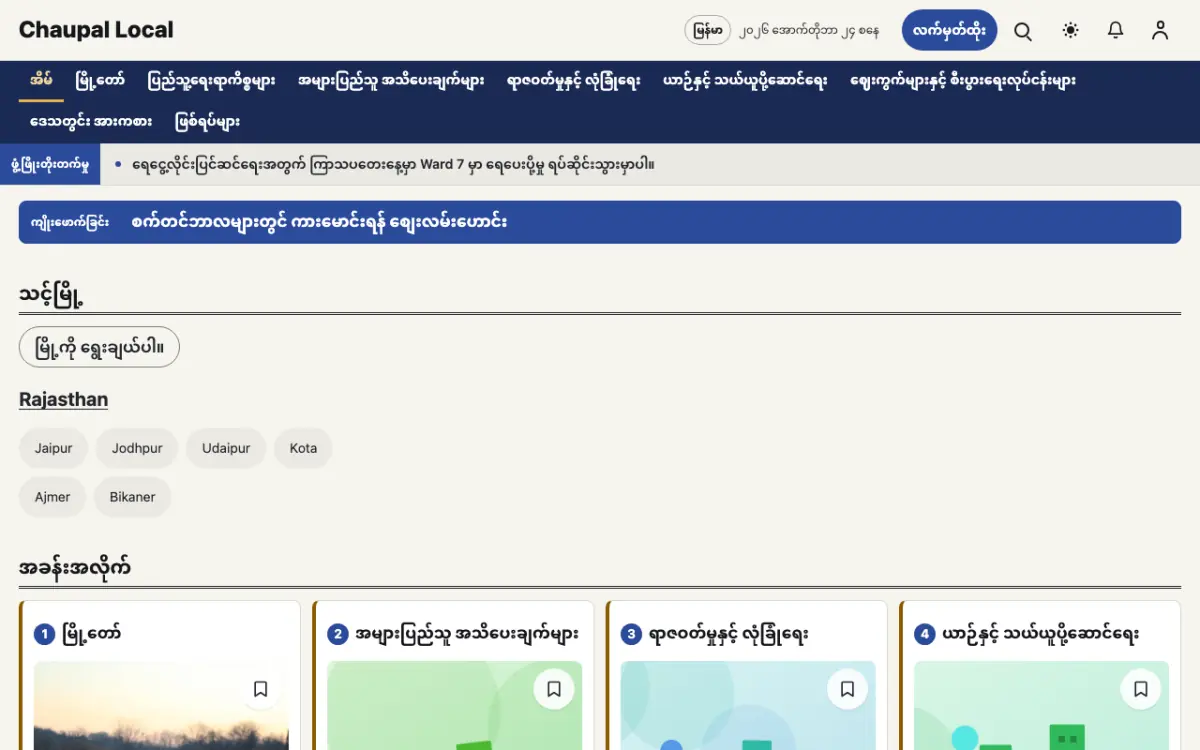Open section card 3 ရာဇဝတ်မှုနှင့် လုံခြုံရေး title
This screenshot has height=750, width=1200.
(729, 634)
